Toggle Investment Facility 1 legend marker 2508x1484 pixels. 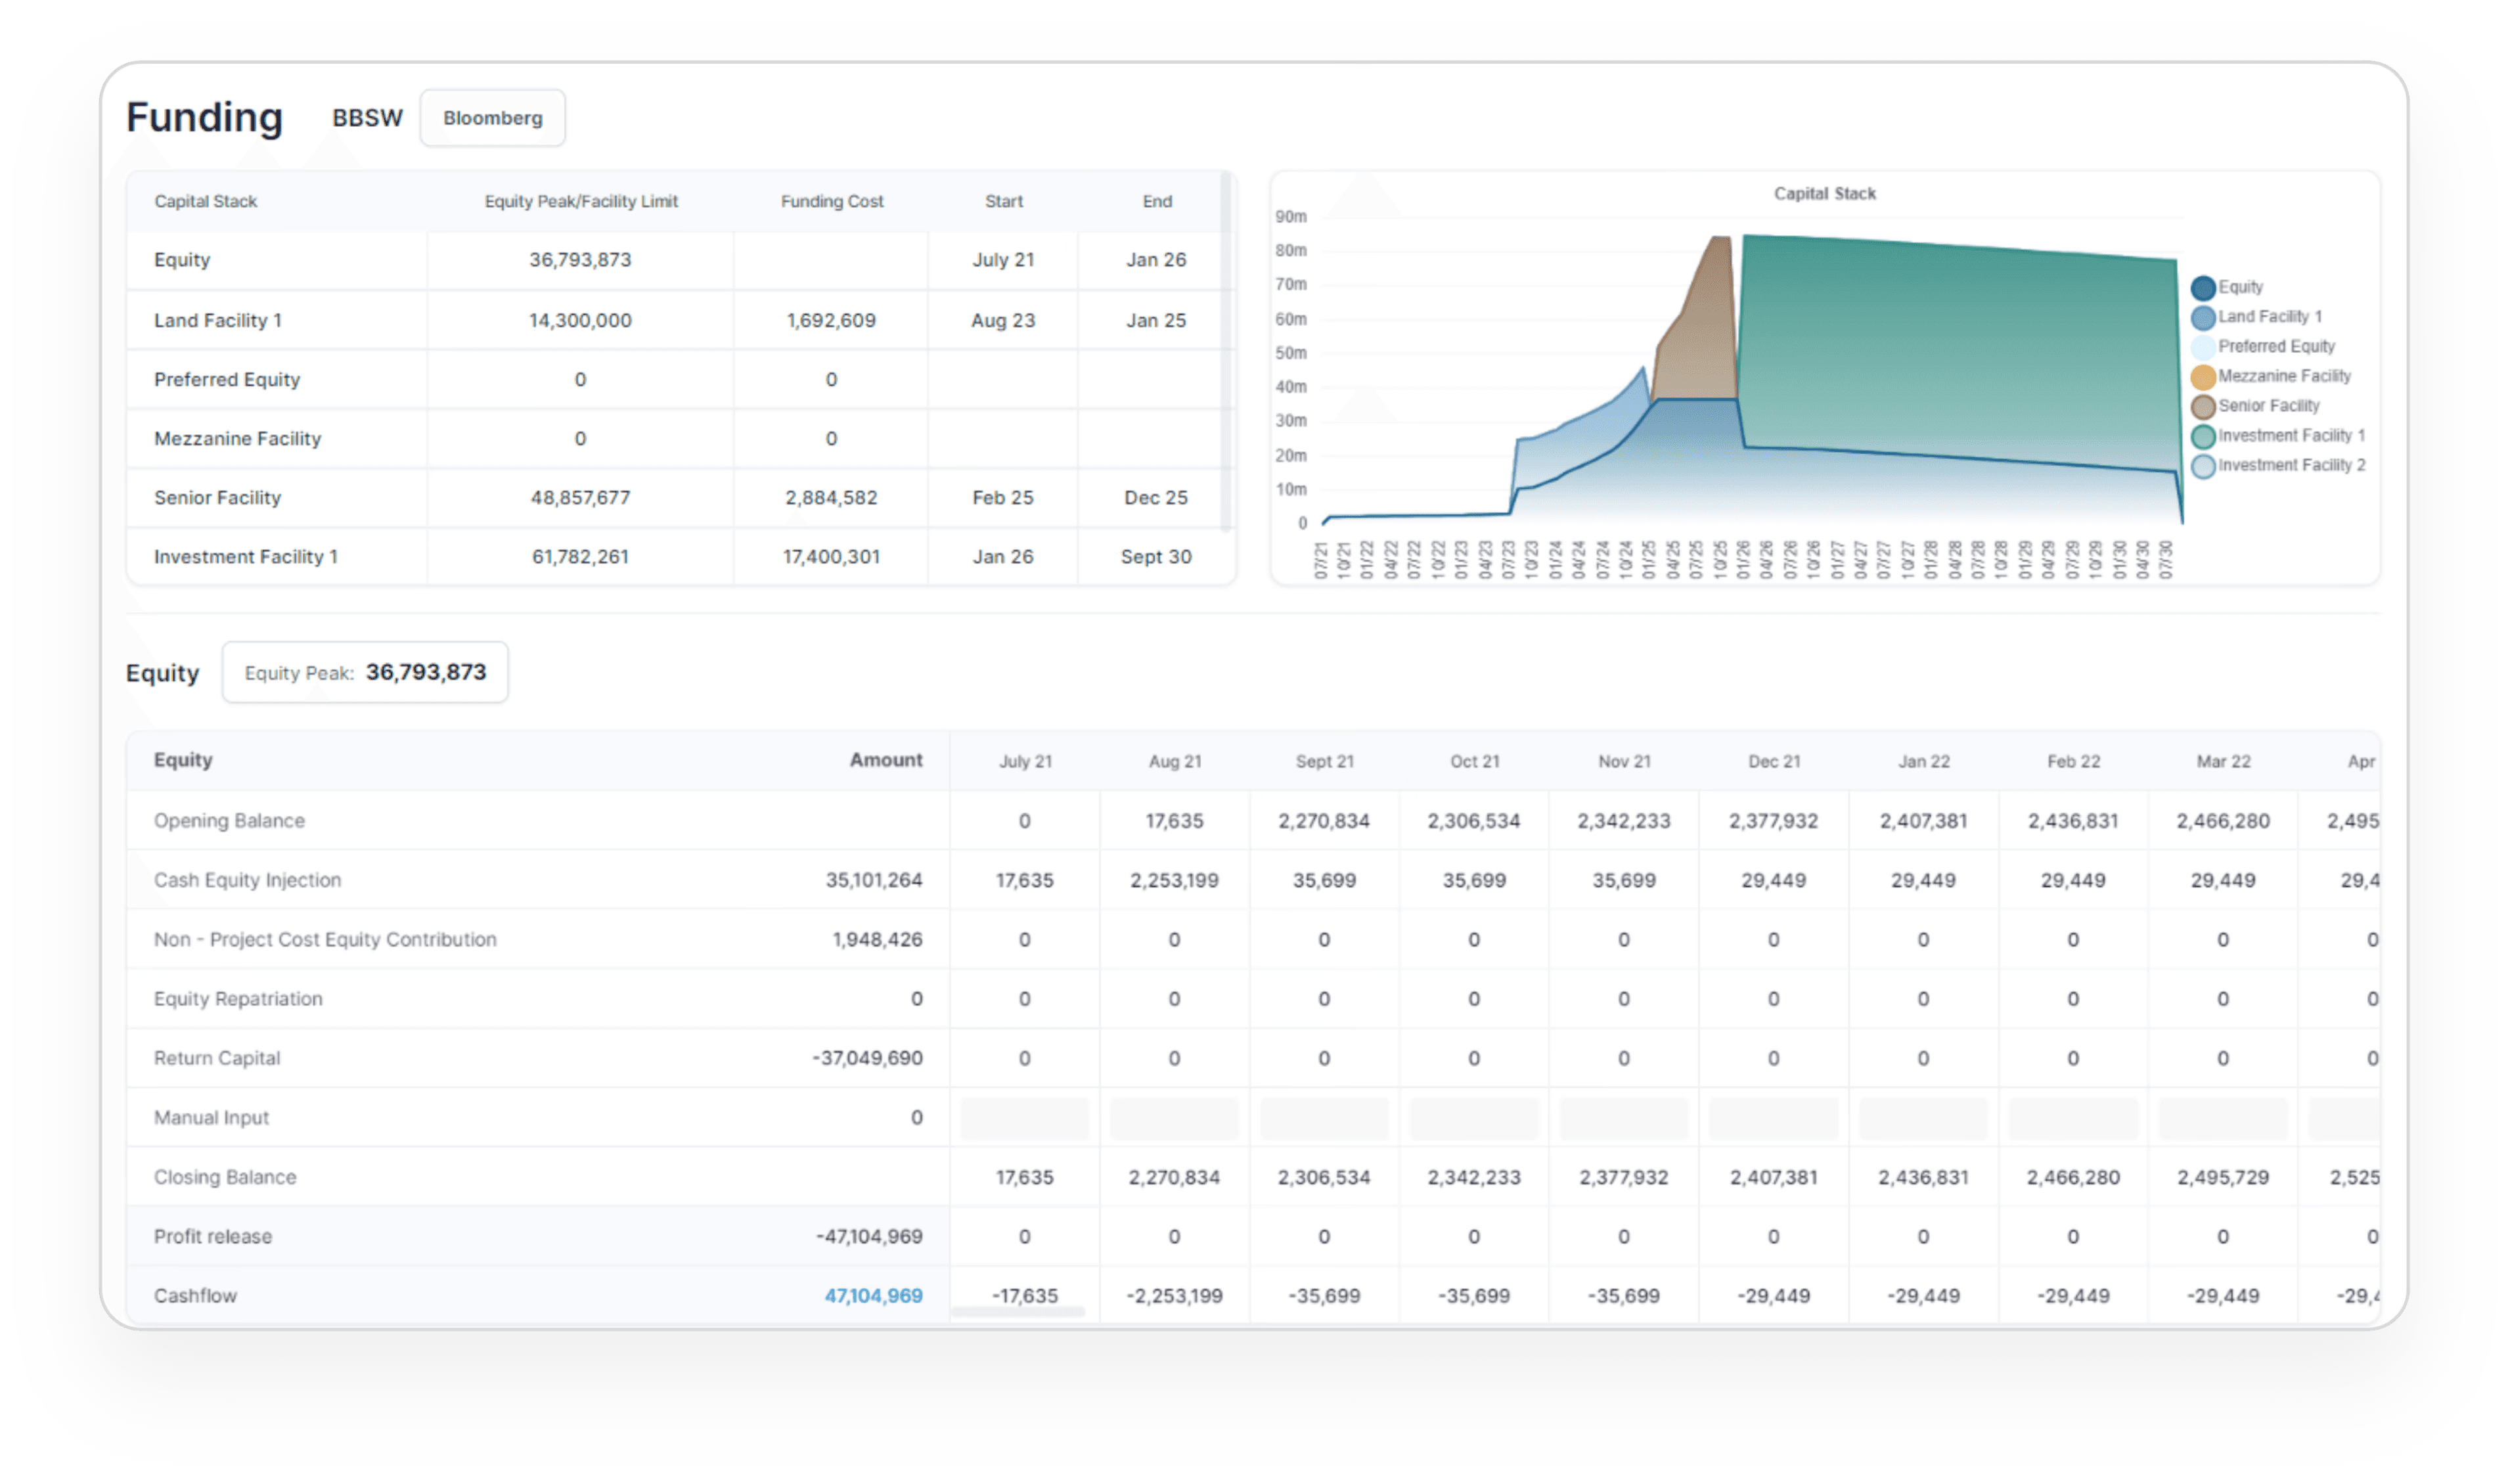[2202, 437]
